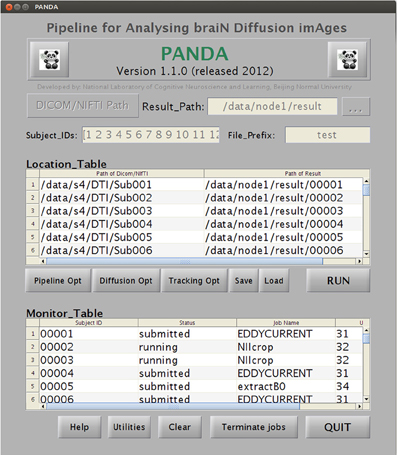Click the File_Prefix field containing test
This screenshot has width=397, height=455.
[328, 135]
